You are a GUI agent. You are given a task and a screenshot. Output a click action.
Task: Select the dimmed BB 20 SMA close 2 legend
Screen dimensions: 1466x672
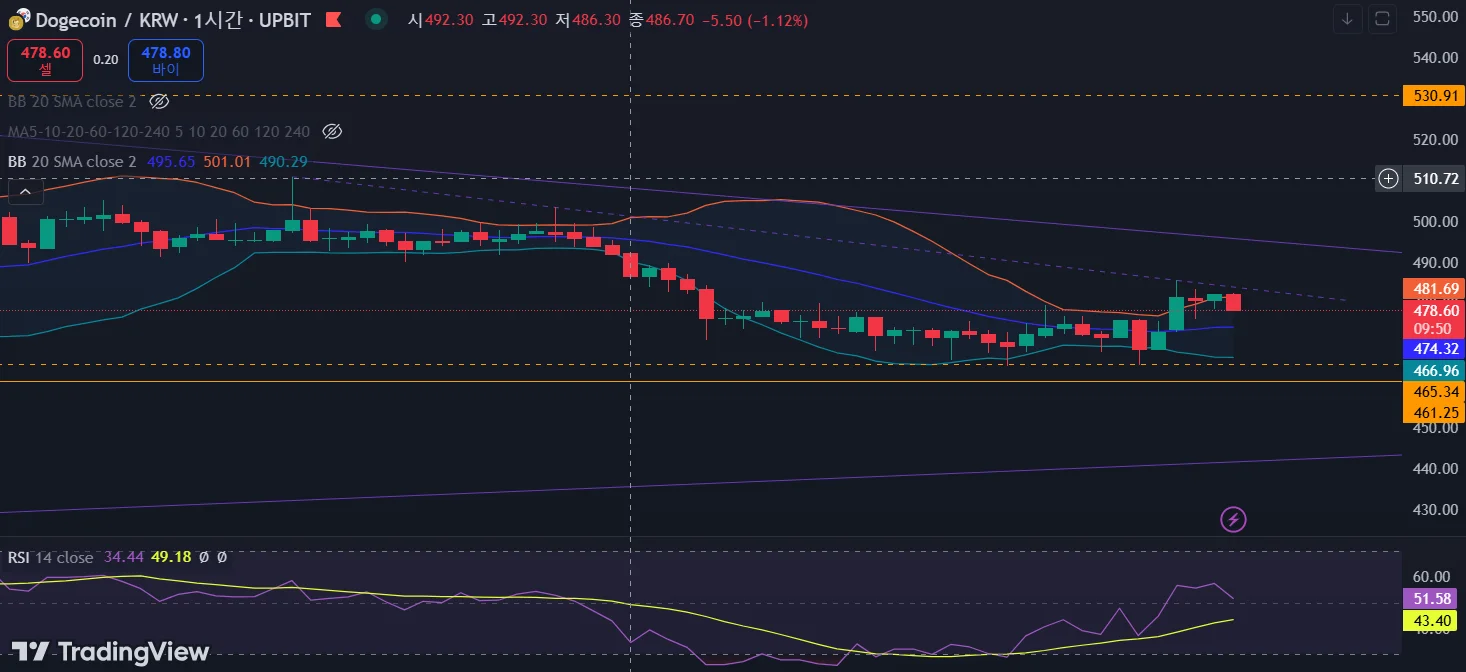pyautogui.click(x=72, y=102)
